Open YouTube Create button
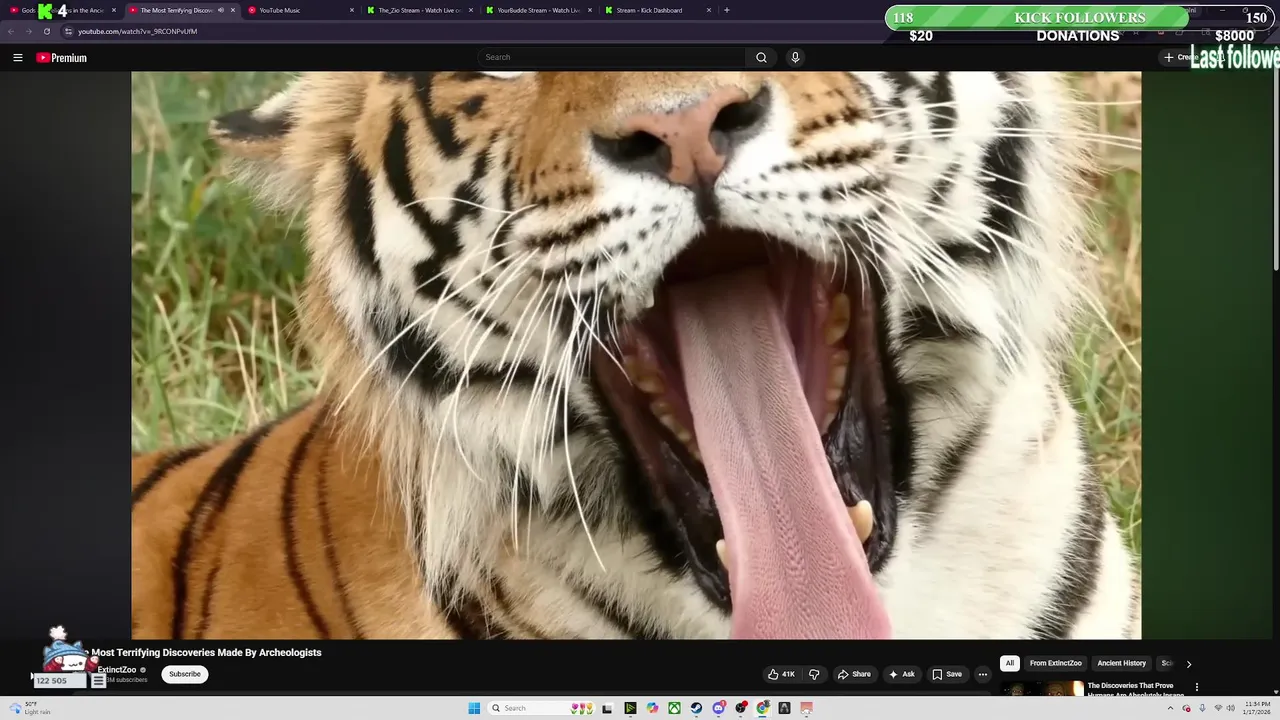Image resolution: width=1280 pixels, height=720 pixels. click(x=1180, y=57)
